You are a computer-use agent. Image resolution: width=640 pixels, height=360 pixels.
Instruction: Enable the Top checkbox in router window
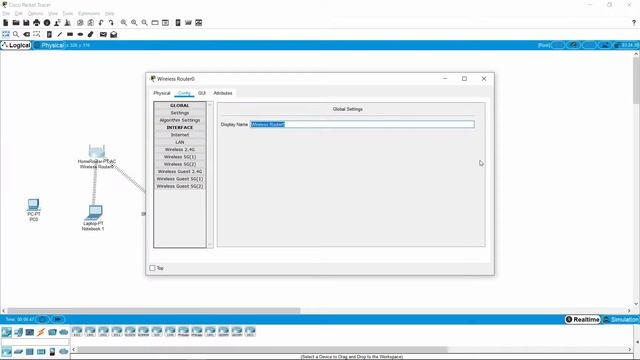pyautogui.click(x=152, y=268)
